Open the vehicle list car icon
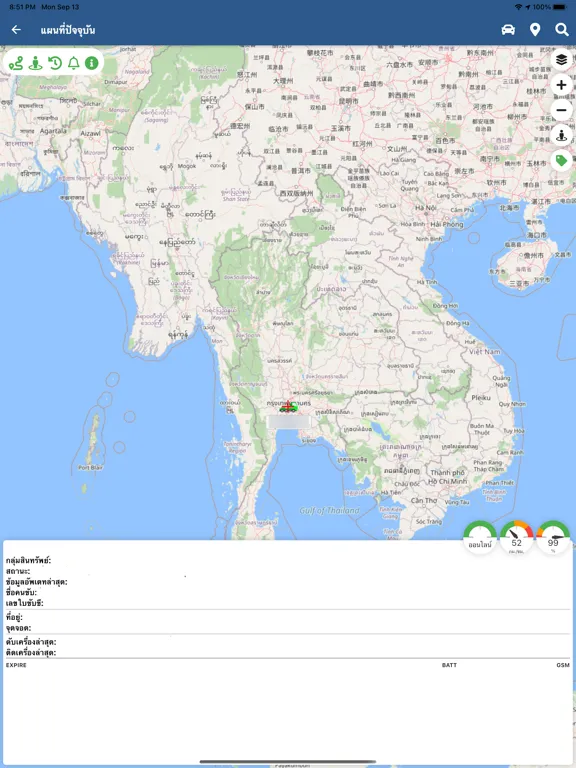The width and height of the screenshot is (576, 768). 508,30
